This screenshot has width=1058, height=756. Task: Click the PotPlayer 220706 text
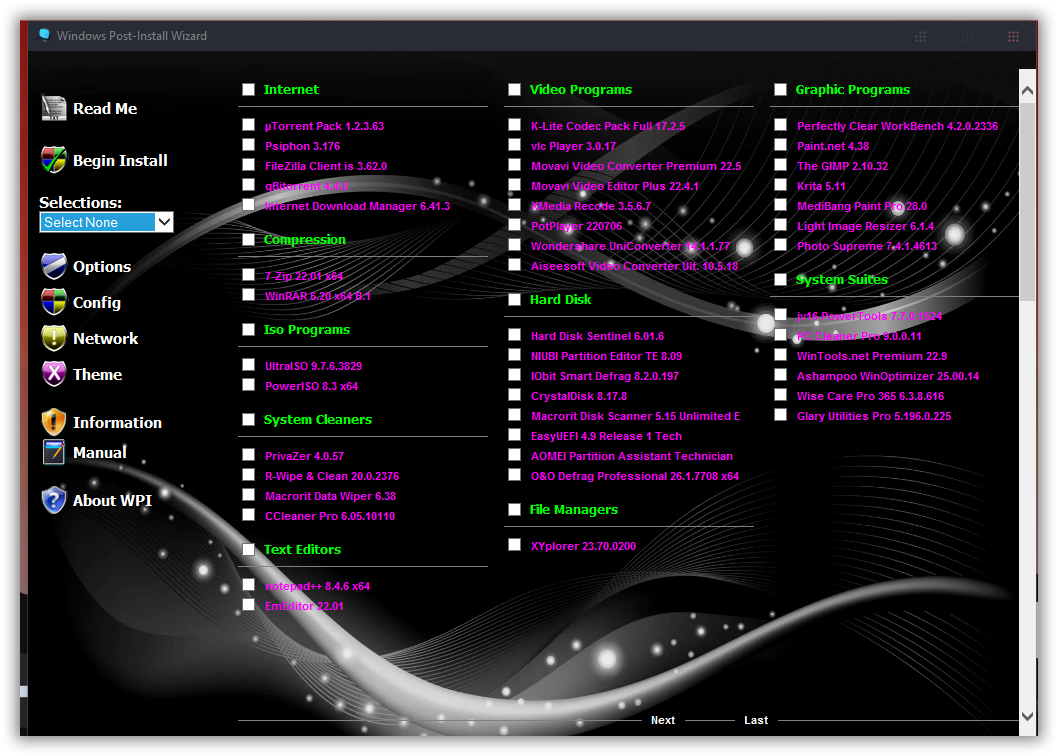click(576, 226)
